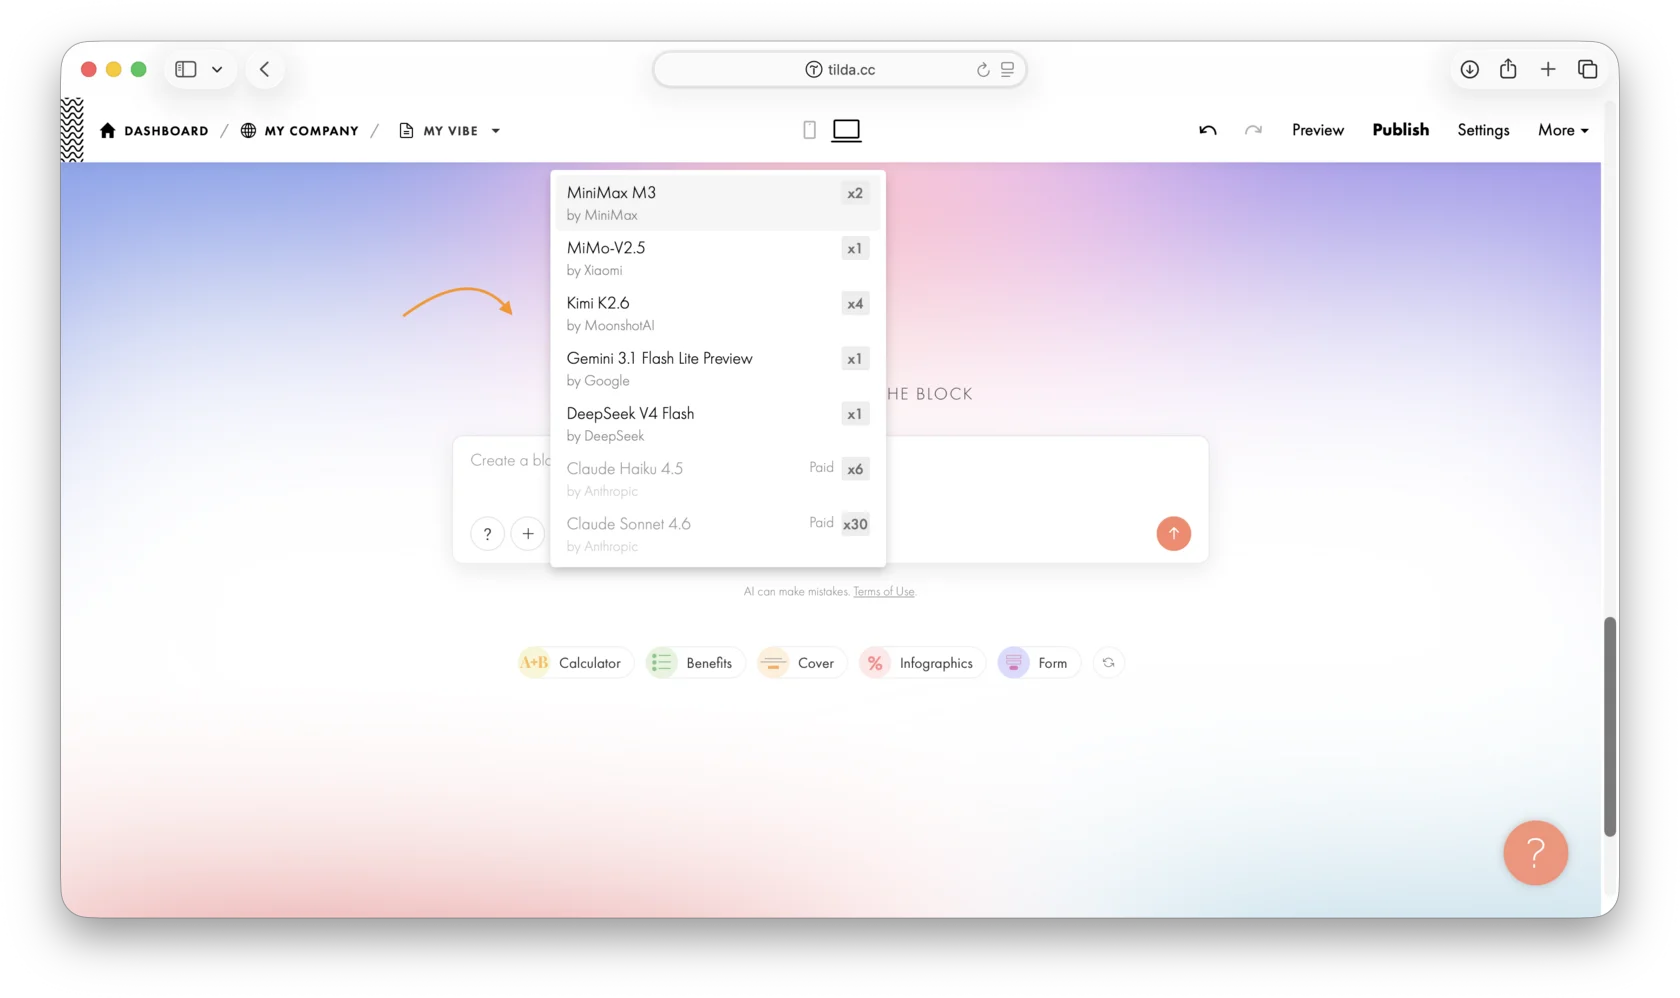The height and width of the screenshot is (998, 1680).
Task: Click the DASHBOARD breadcrumb text
Action: point(166,131)
